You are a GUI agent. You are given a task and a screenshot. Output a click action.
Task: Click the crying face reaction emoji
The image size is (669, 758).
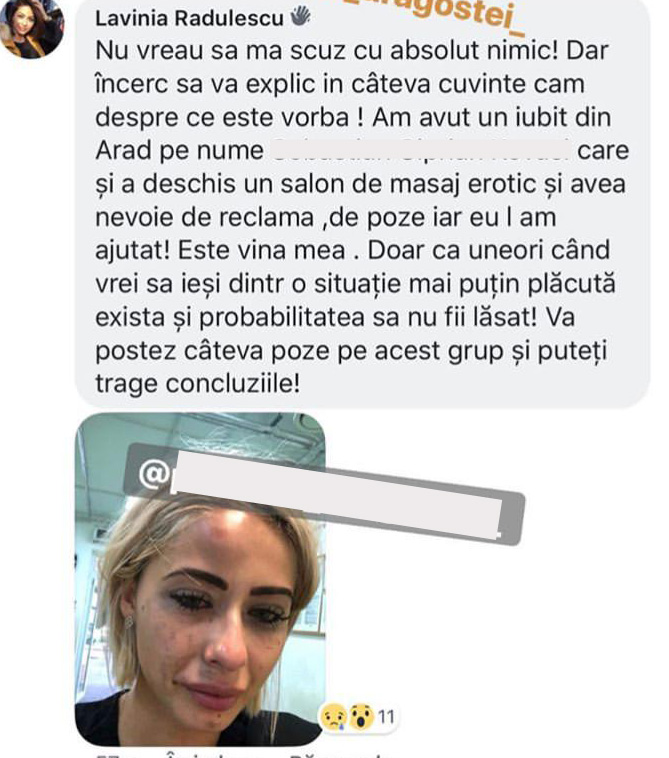pos(334,716)
